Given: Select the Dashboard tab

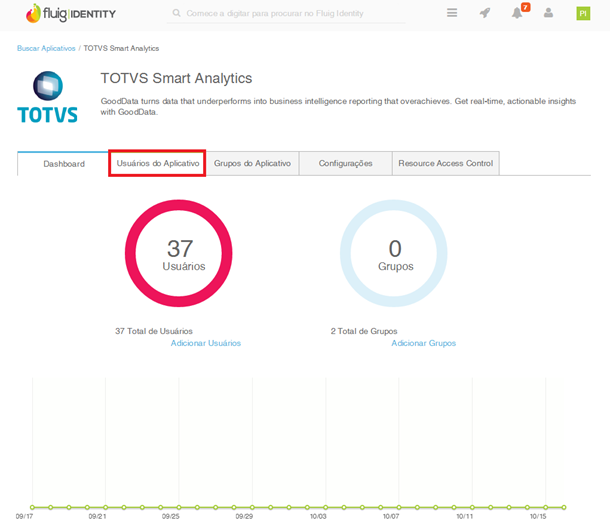Looking at the screenshot, I should pyautogui.click(x=63, y=164).
